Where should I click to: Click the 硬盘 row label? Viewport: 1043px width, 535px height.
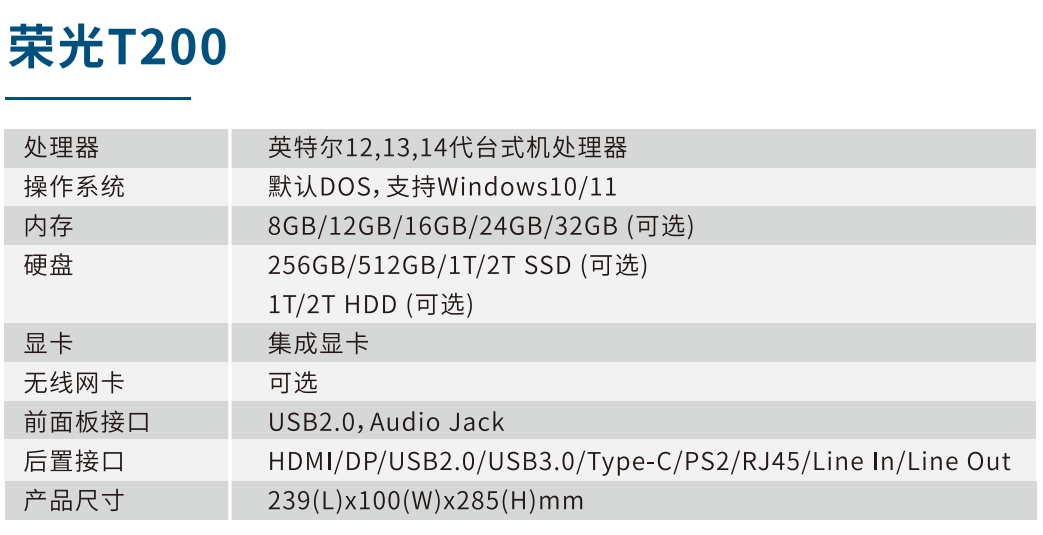[49, 265]
